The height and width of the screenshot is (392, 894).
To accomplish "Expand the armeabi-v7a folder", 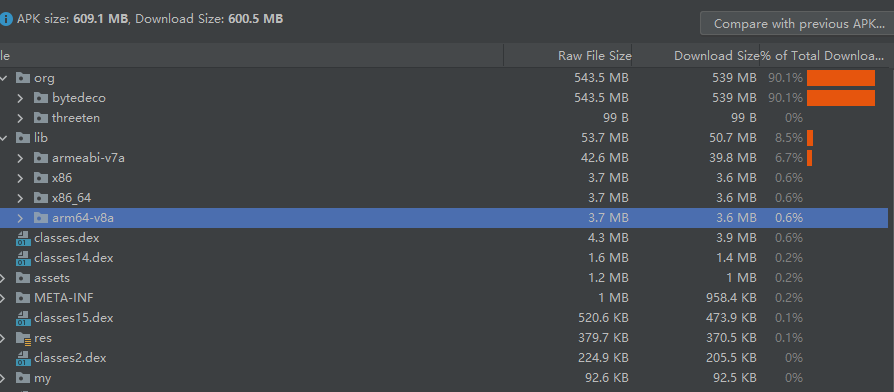I will [21, 158].
